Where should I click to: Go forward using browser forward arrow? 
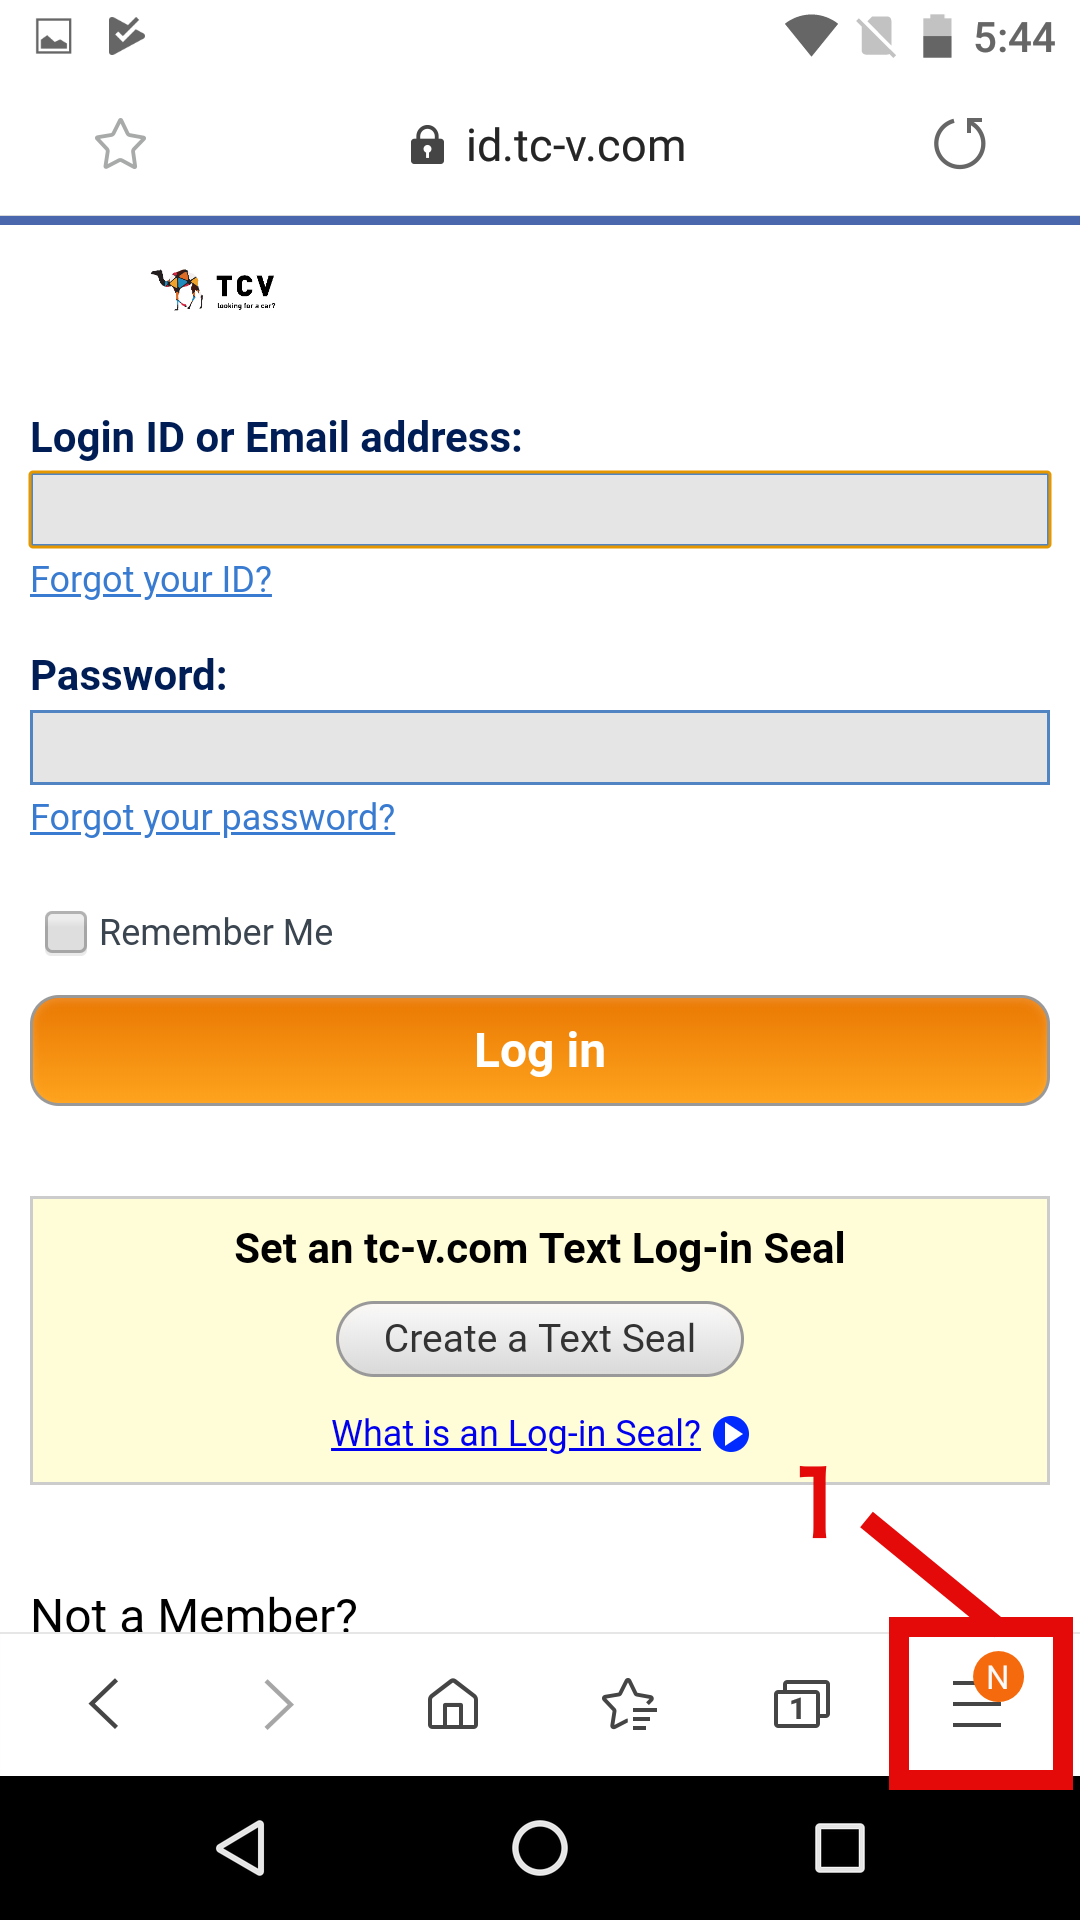point(278,1703)
